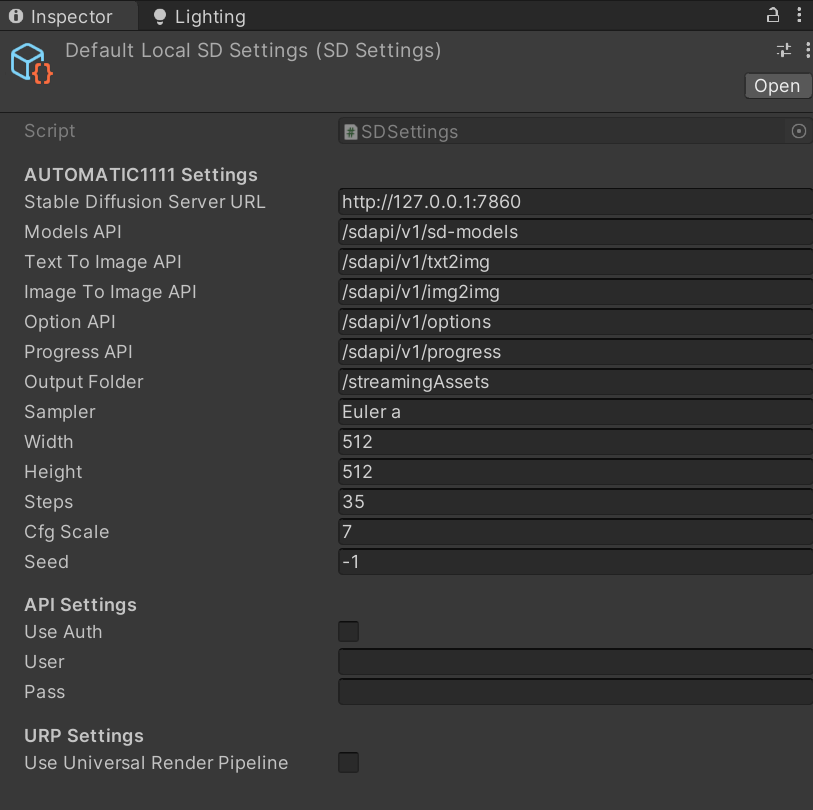Toggle Use Universal Render Pipeline checkbox
The height and width of the screenshot is (810, 813).
point(348,763)
